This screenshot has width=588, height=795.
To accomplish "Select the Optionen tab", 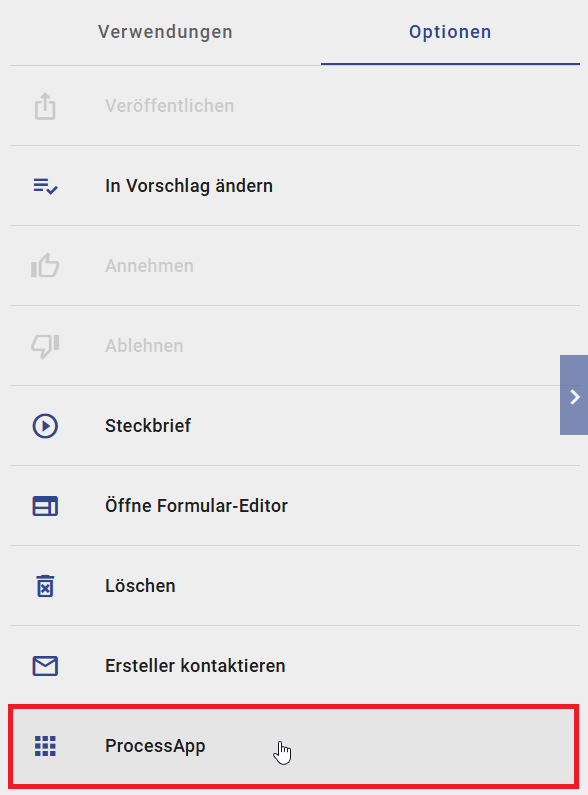I will click(450, 32).
